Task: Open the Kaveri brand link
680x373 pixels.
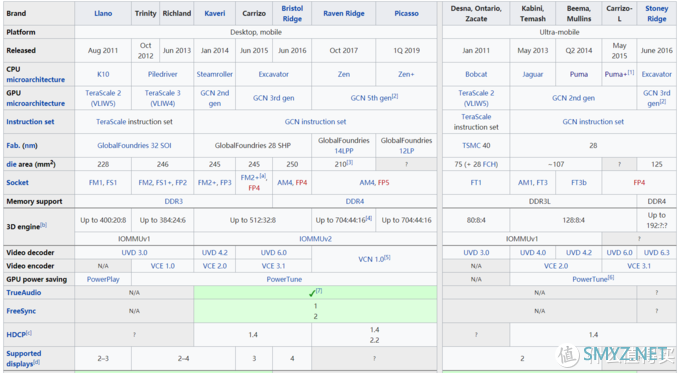Action: [215, 13]
